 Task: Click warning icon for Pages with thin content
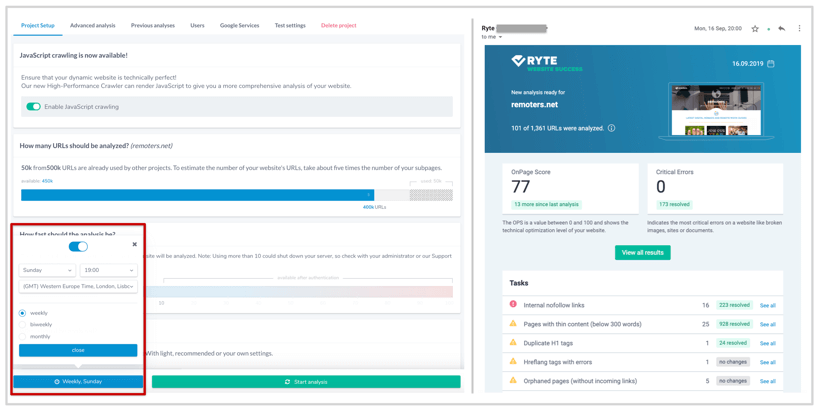pyautogui.click(x=513, y=324)
